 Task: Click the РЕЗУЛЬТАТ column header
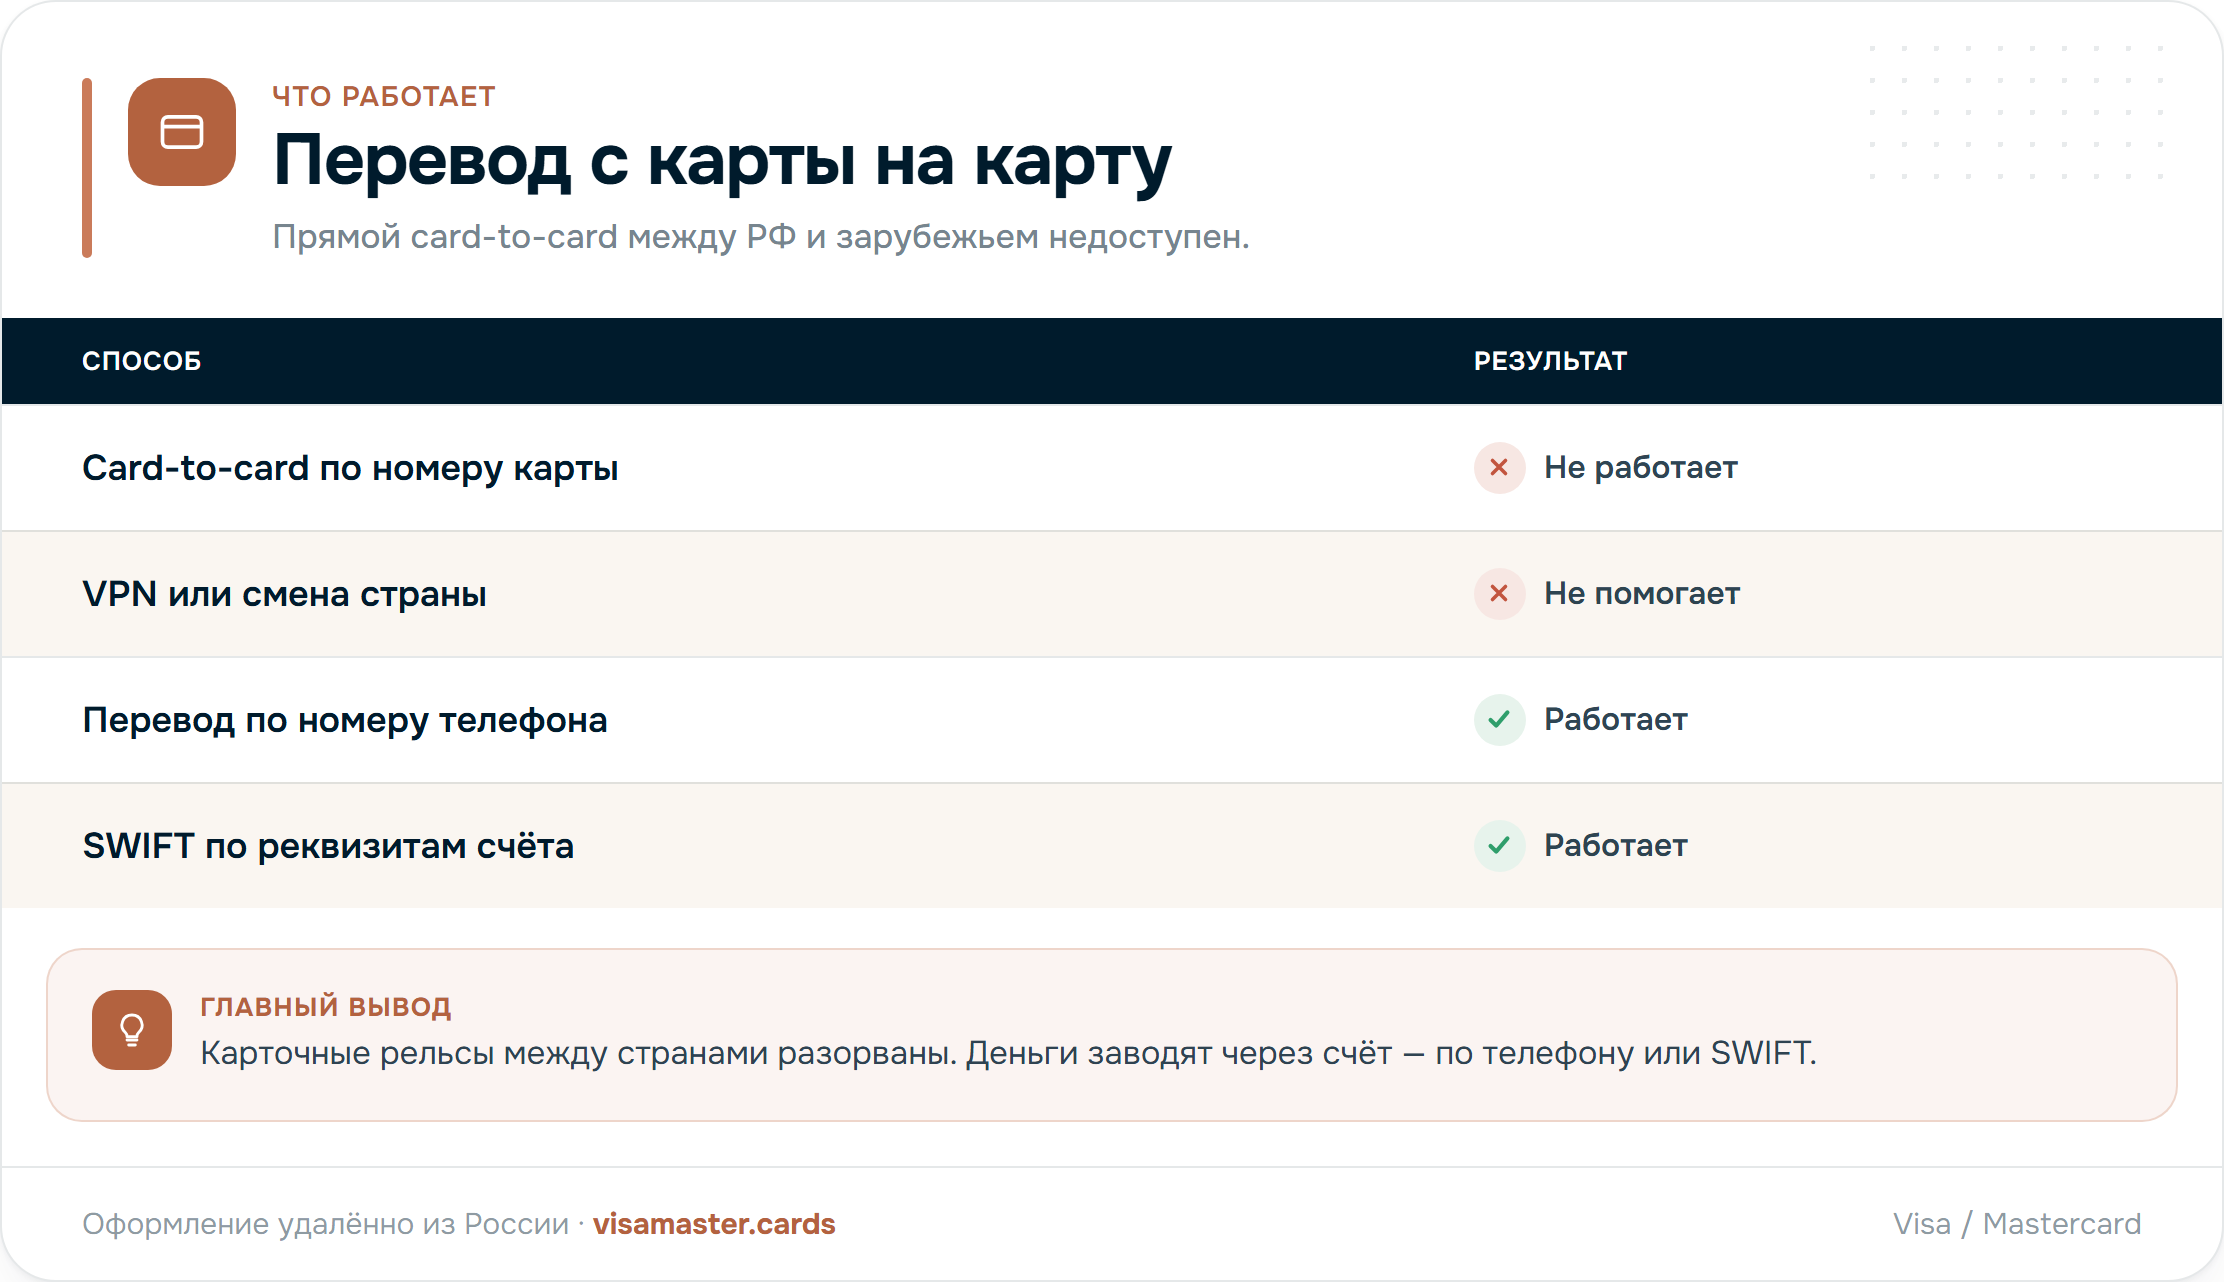point(1551,361)
